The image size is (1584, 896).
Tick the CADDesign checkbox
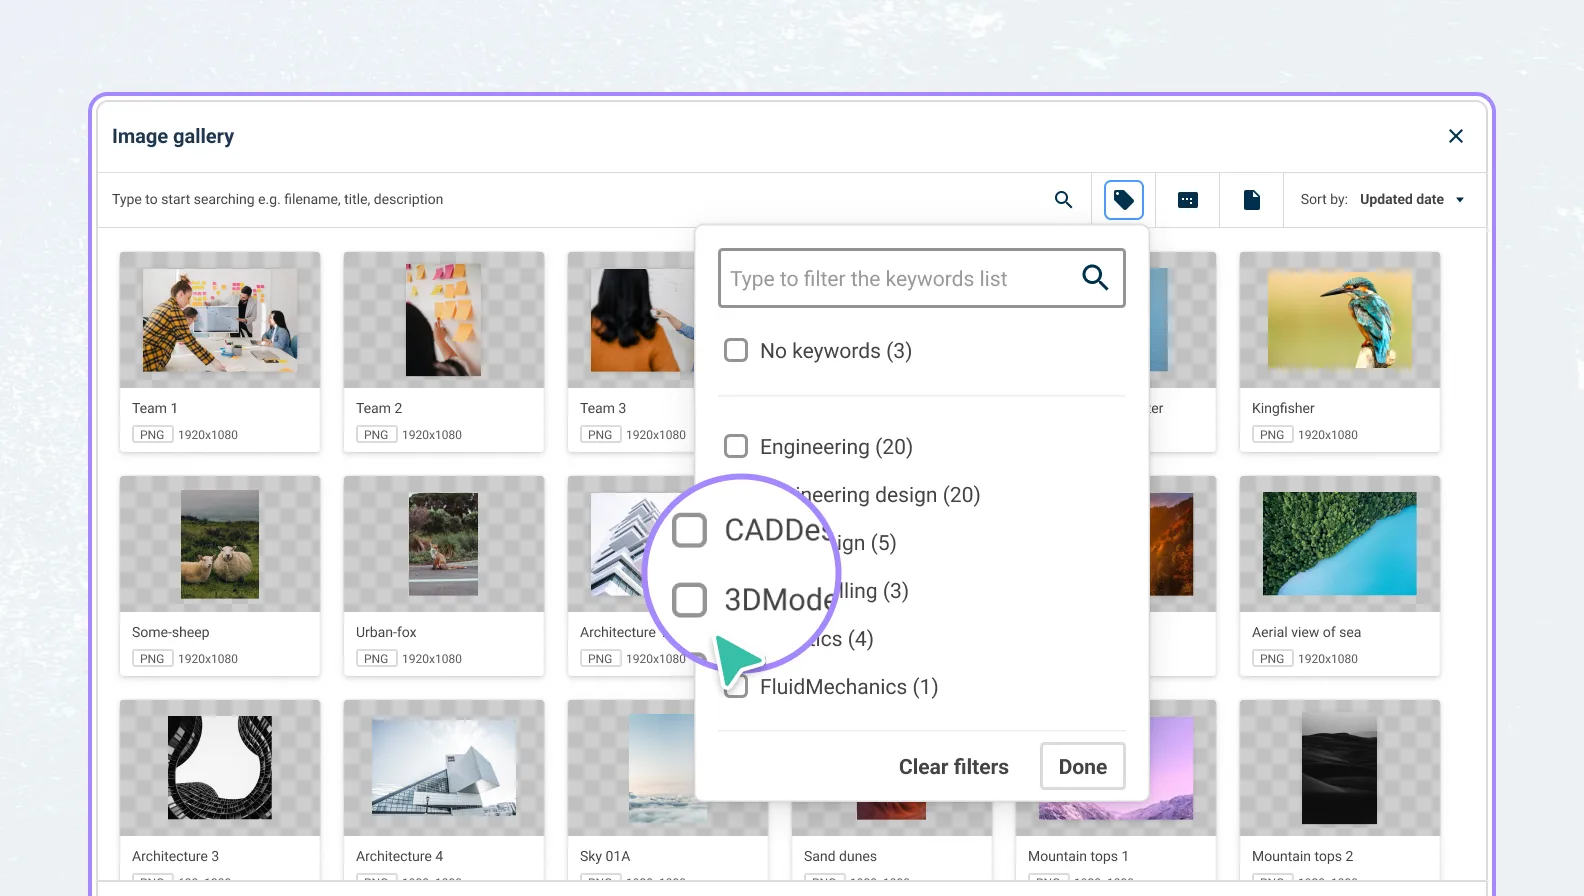pos(689,530)
